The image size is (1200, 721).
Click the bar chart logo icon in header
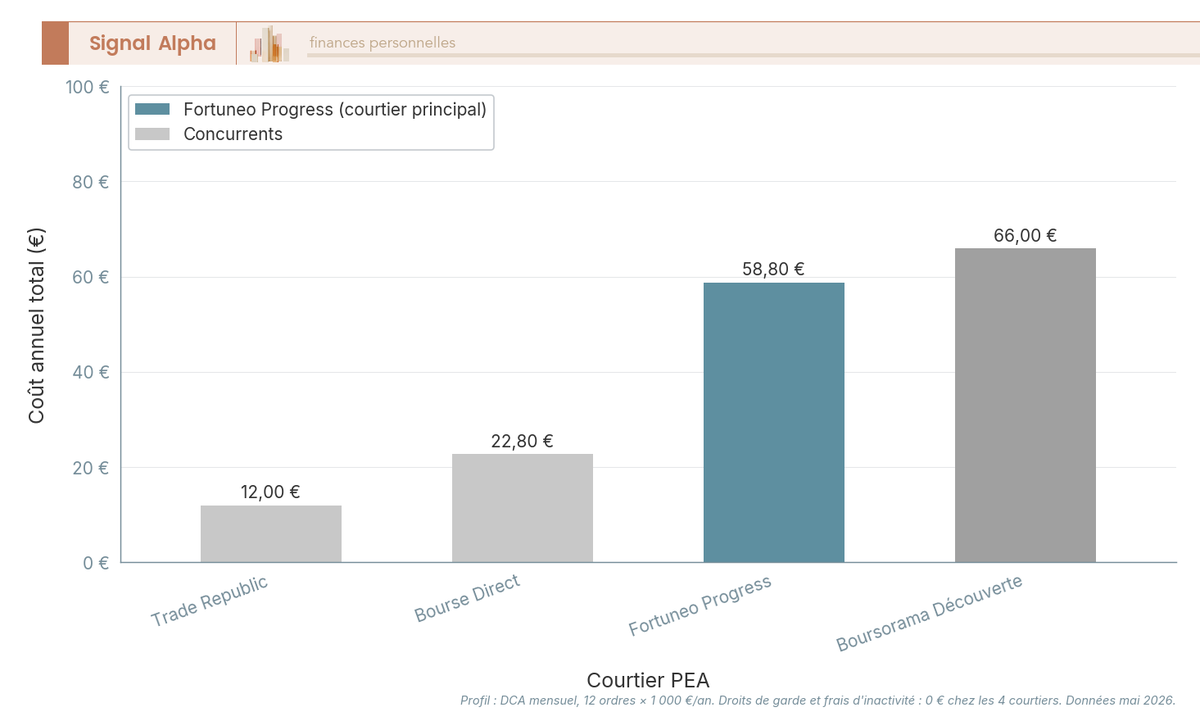coord(270,44)
